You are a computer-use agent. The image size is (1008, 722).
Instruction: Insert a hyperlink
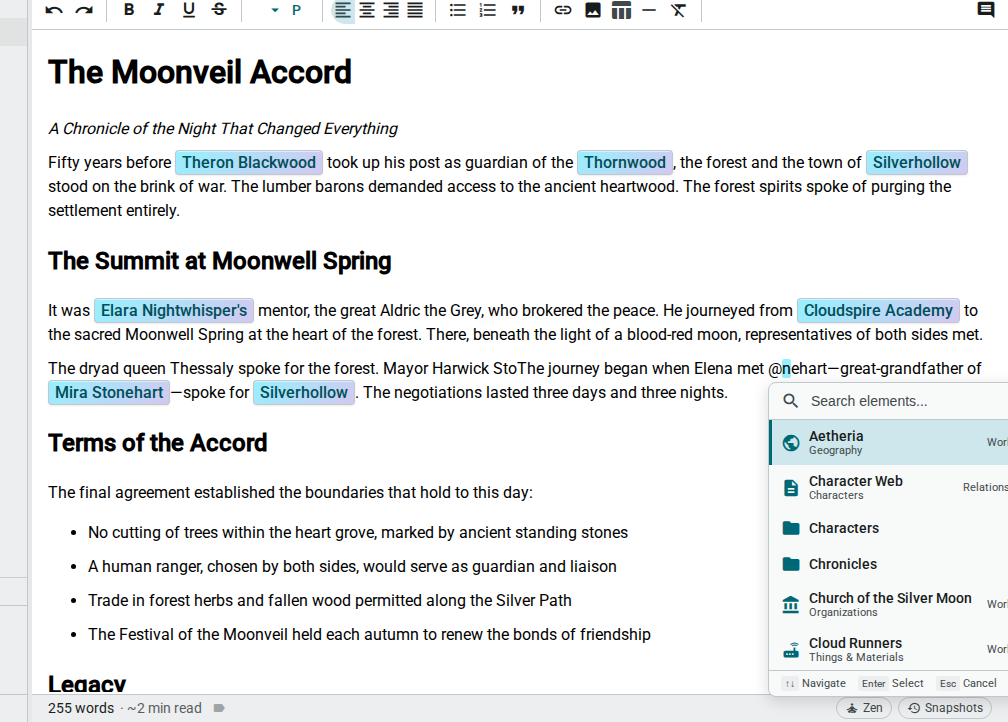tap(562, 10)
